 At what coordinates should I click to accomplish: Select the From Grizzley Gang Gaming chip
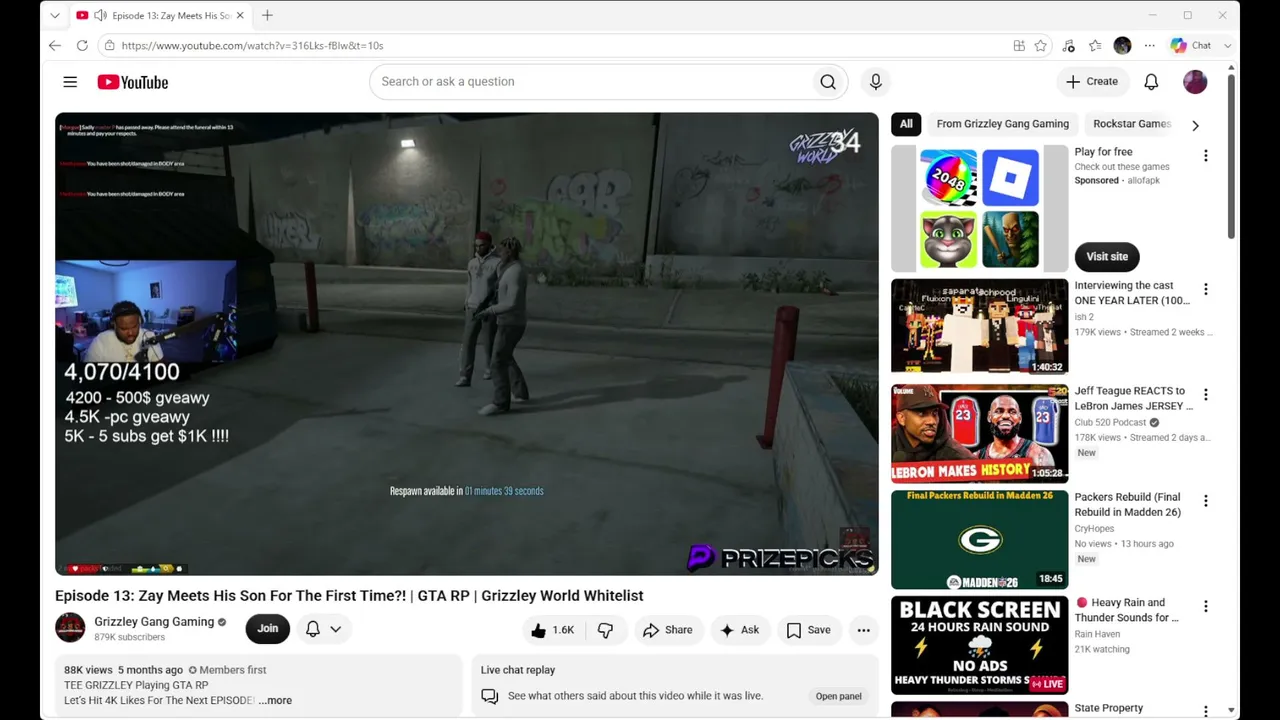coord(1003,124)
